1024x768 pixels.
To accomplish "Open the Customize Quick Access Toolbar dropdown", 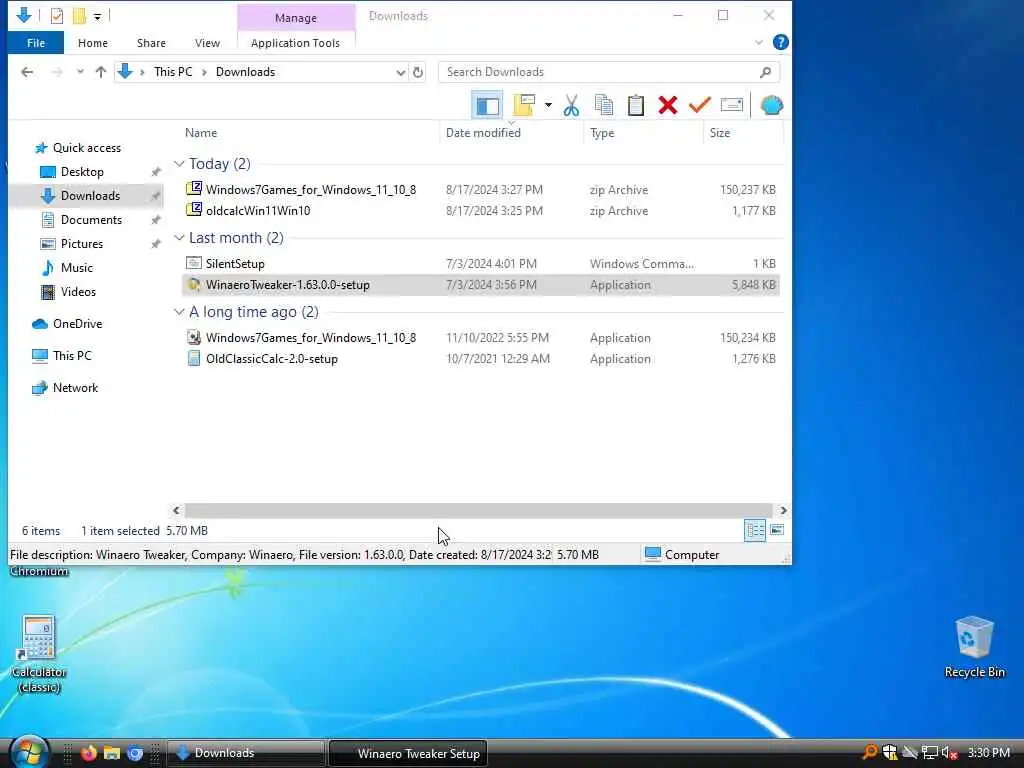I will [x=97, y=16].
